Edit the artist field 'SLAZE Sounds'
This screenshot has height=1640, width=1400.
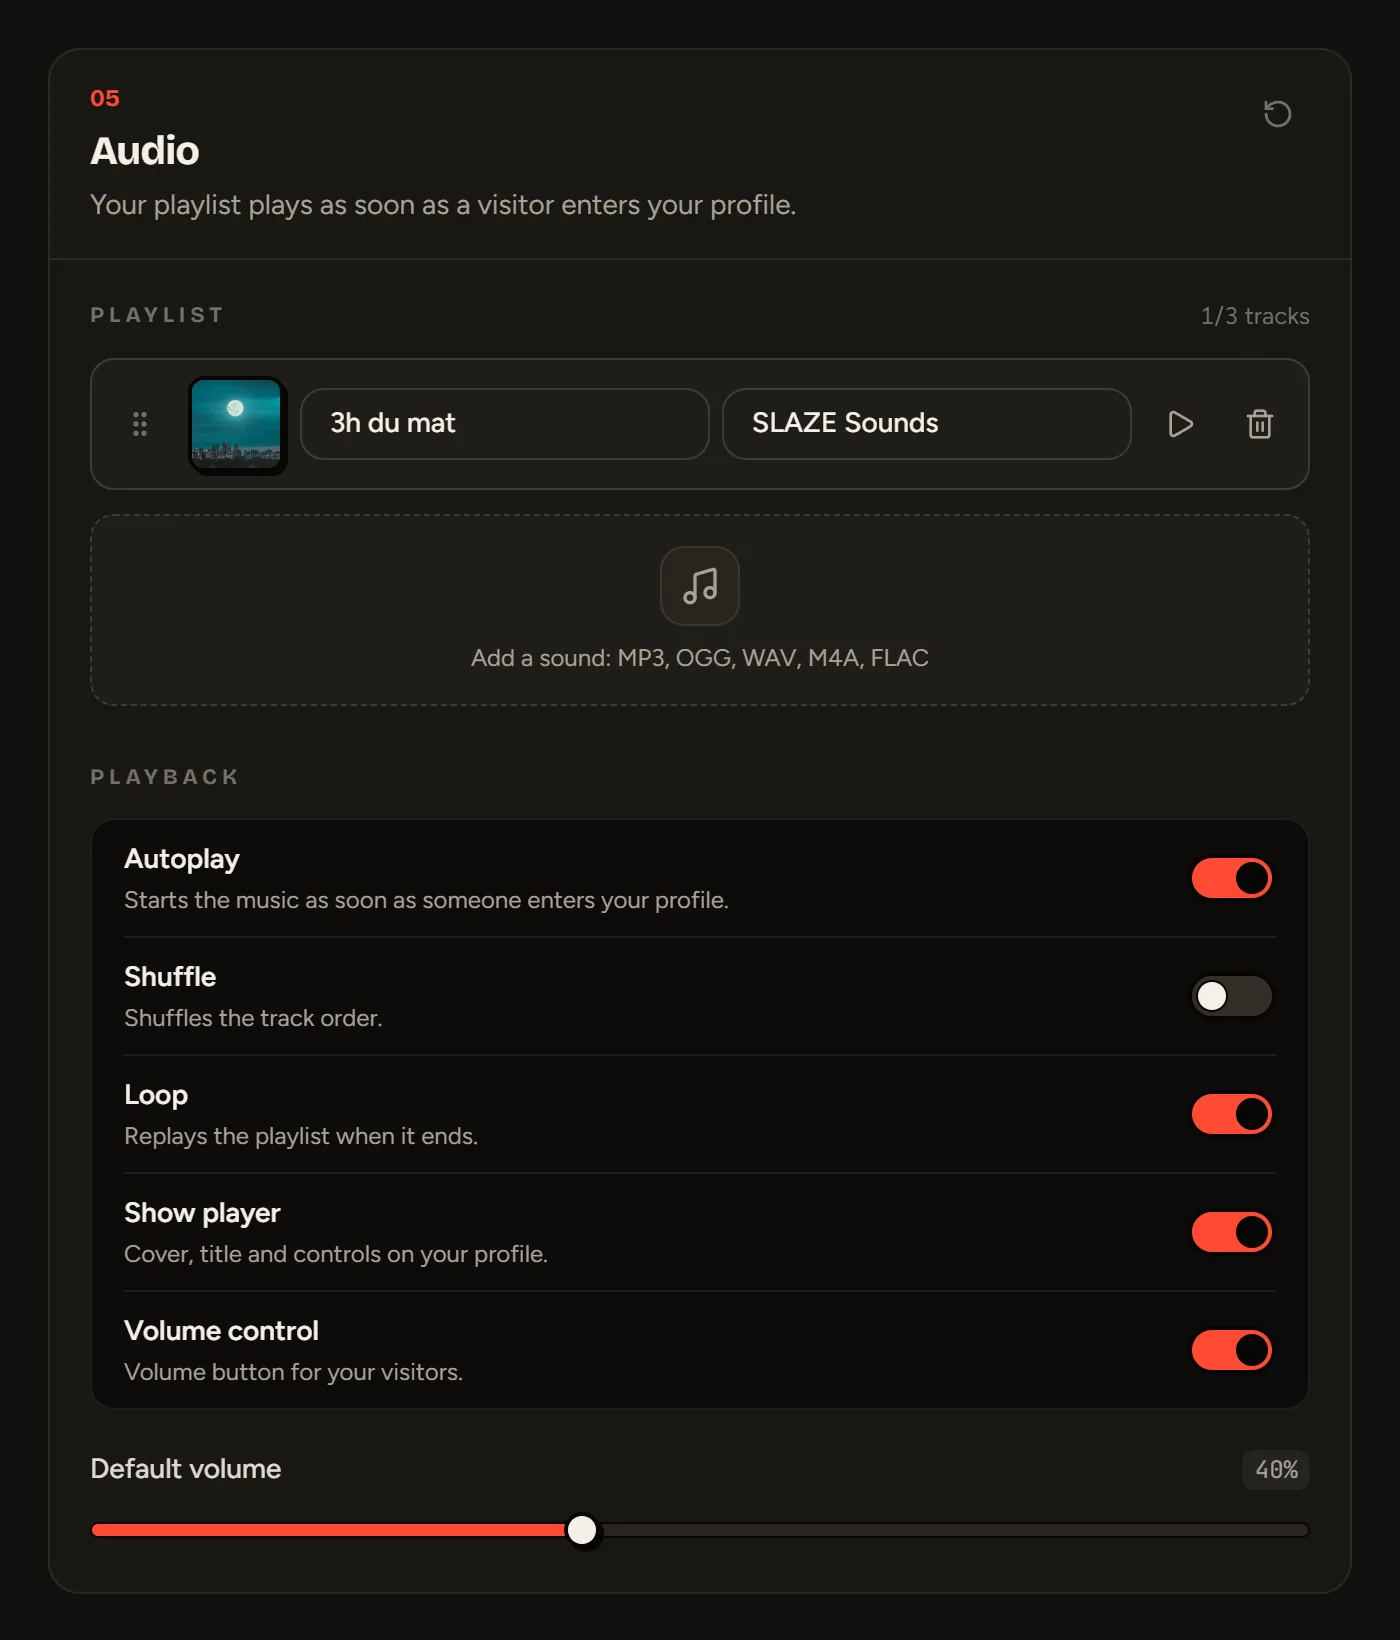point(927,424)
